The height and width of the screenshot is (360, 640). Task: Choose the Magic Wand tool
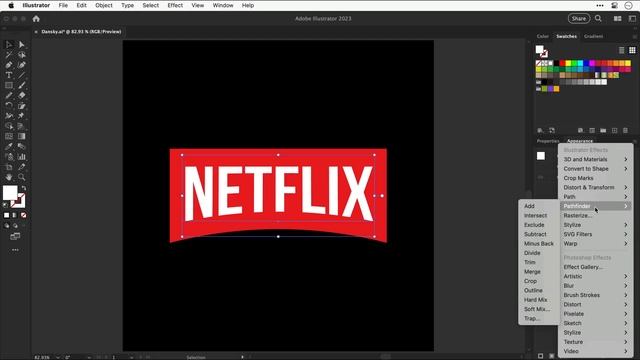click(x=9, y=55)
